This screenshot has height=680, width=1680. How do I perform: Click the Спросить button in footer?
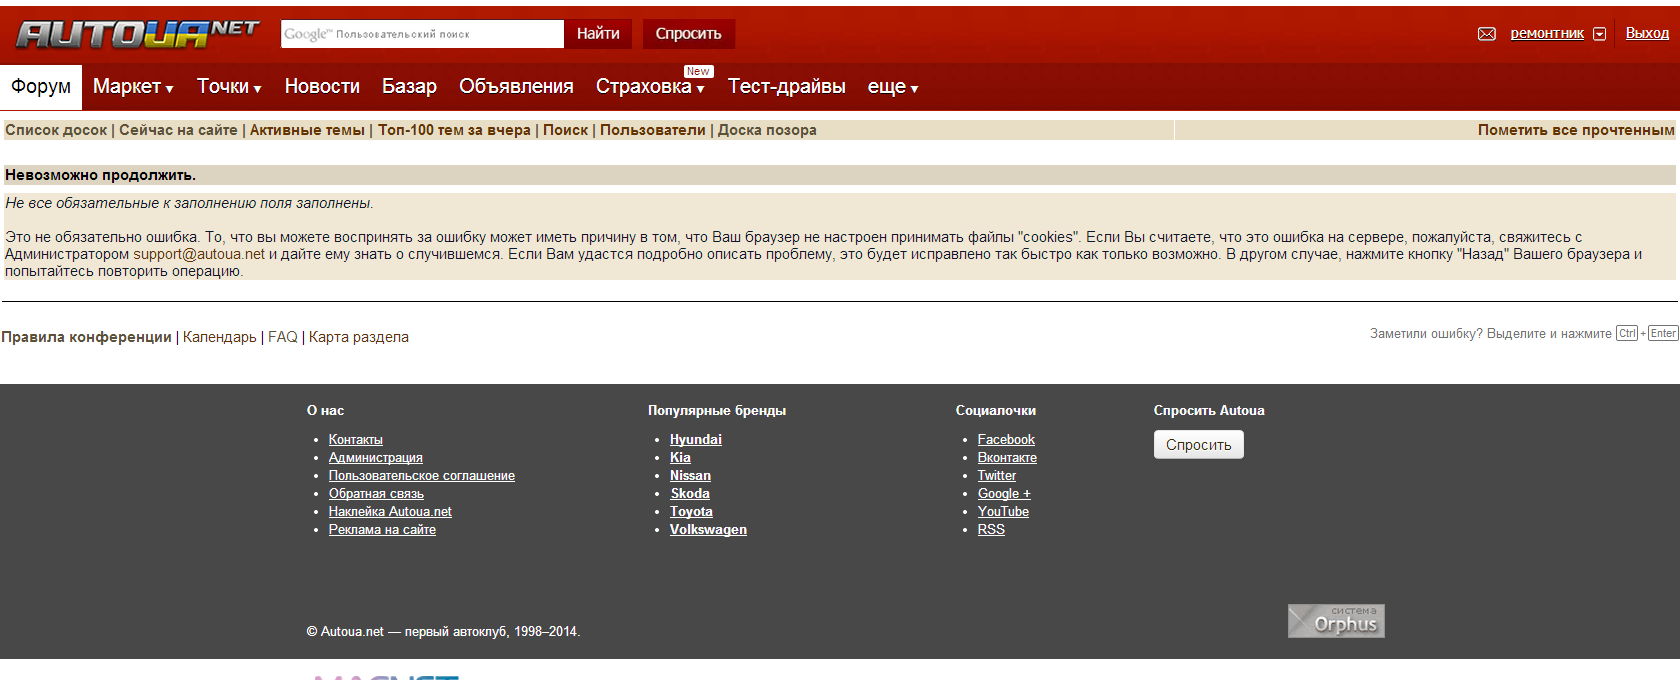[1198, 445]
